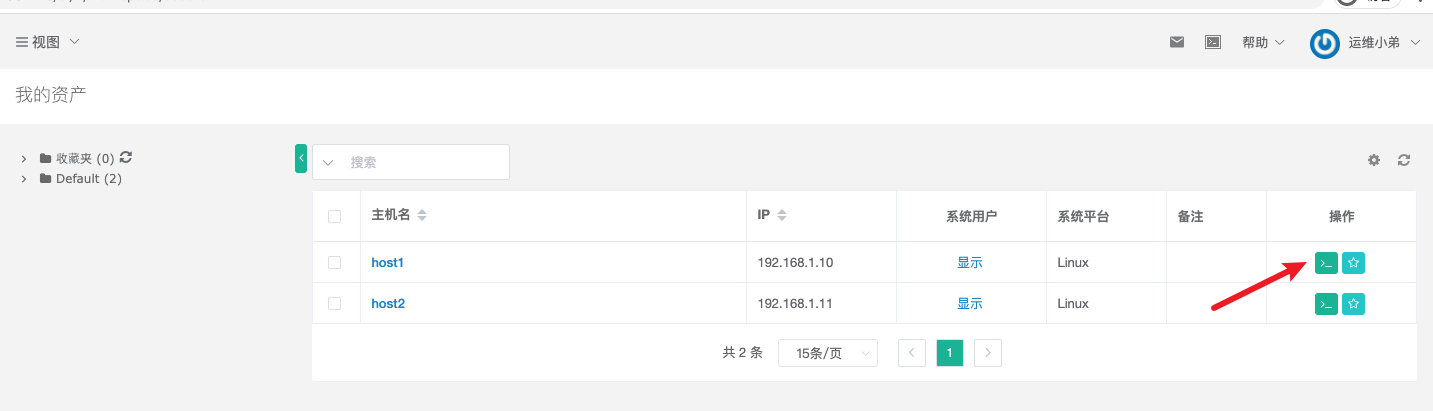Collapse the left tree panel

pos(301,158)
